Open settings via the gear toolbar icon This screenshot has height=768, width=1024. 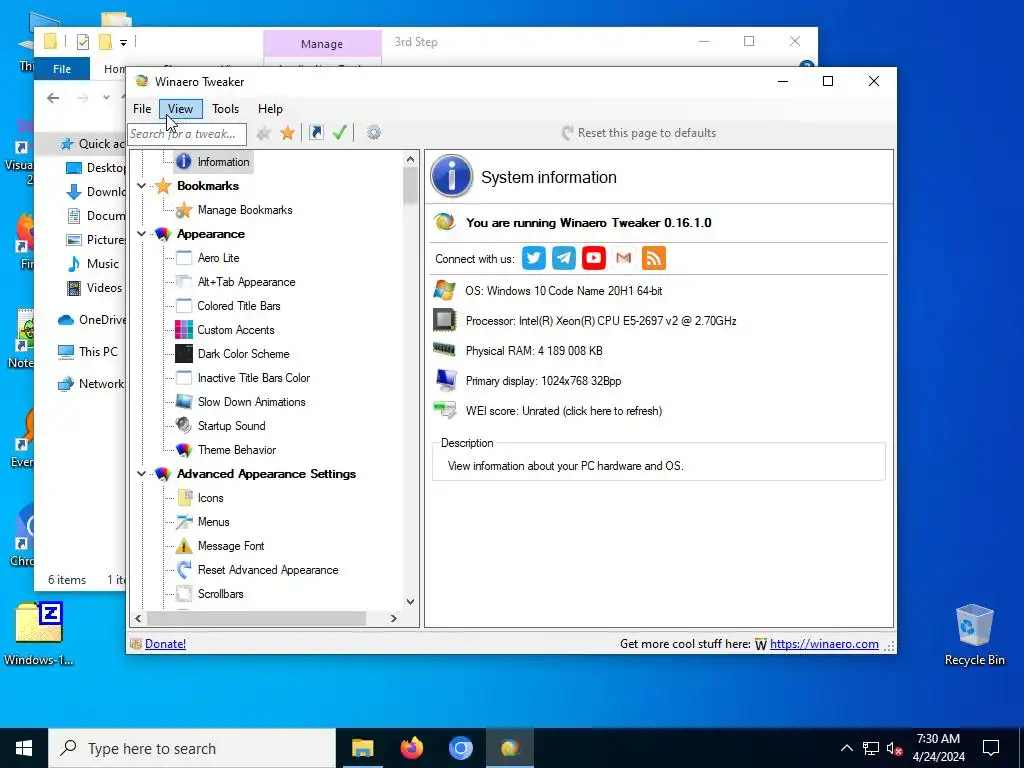click(374, 133)
